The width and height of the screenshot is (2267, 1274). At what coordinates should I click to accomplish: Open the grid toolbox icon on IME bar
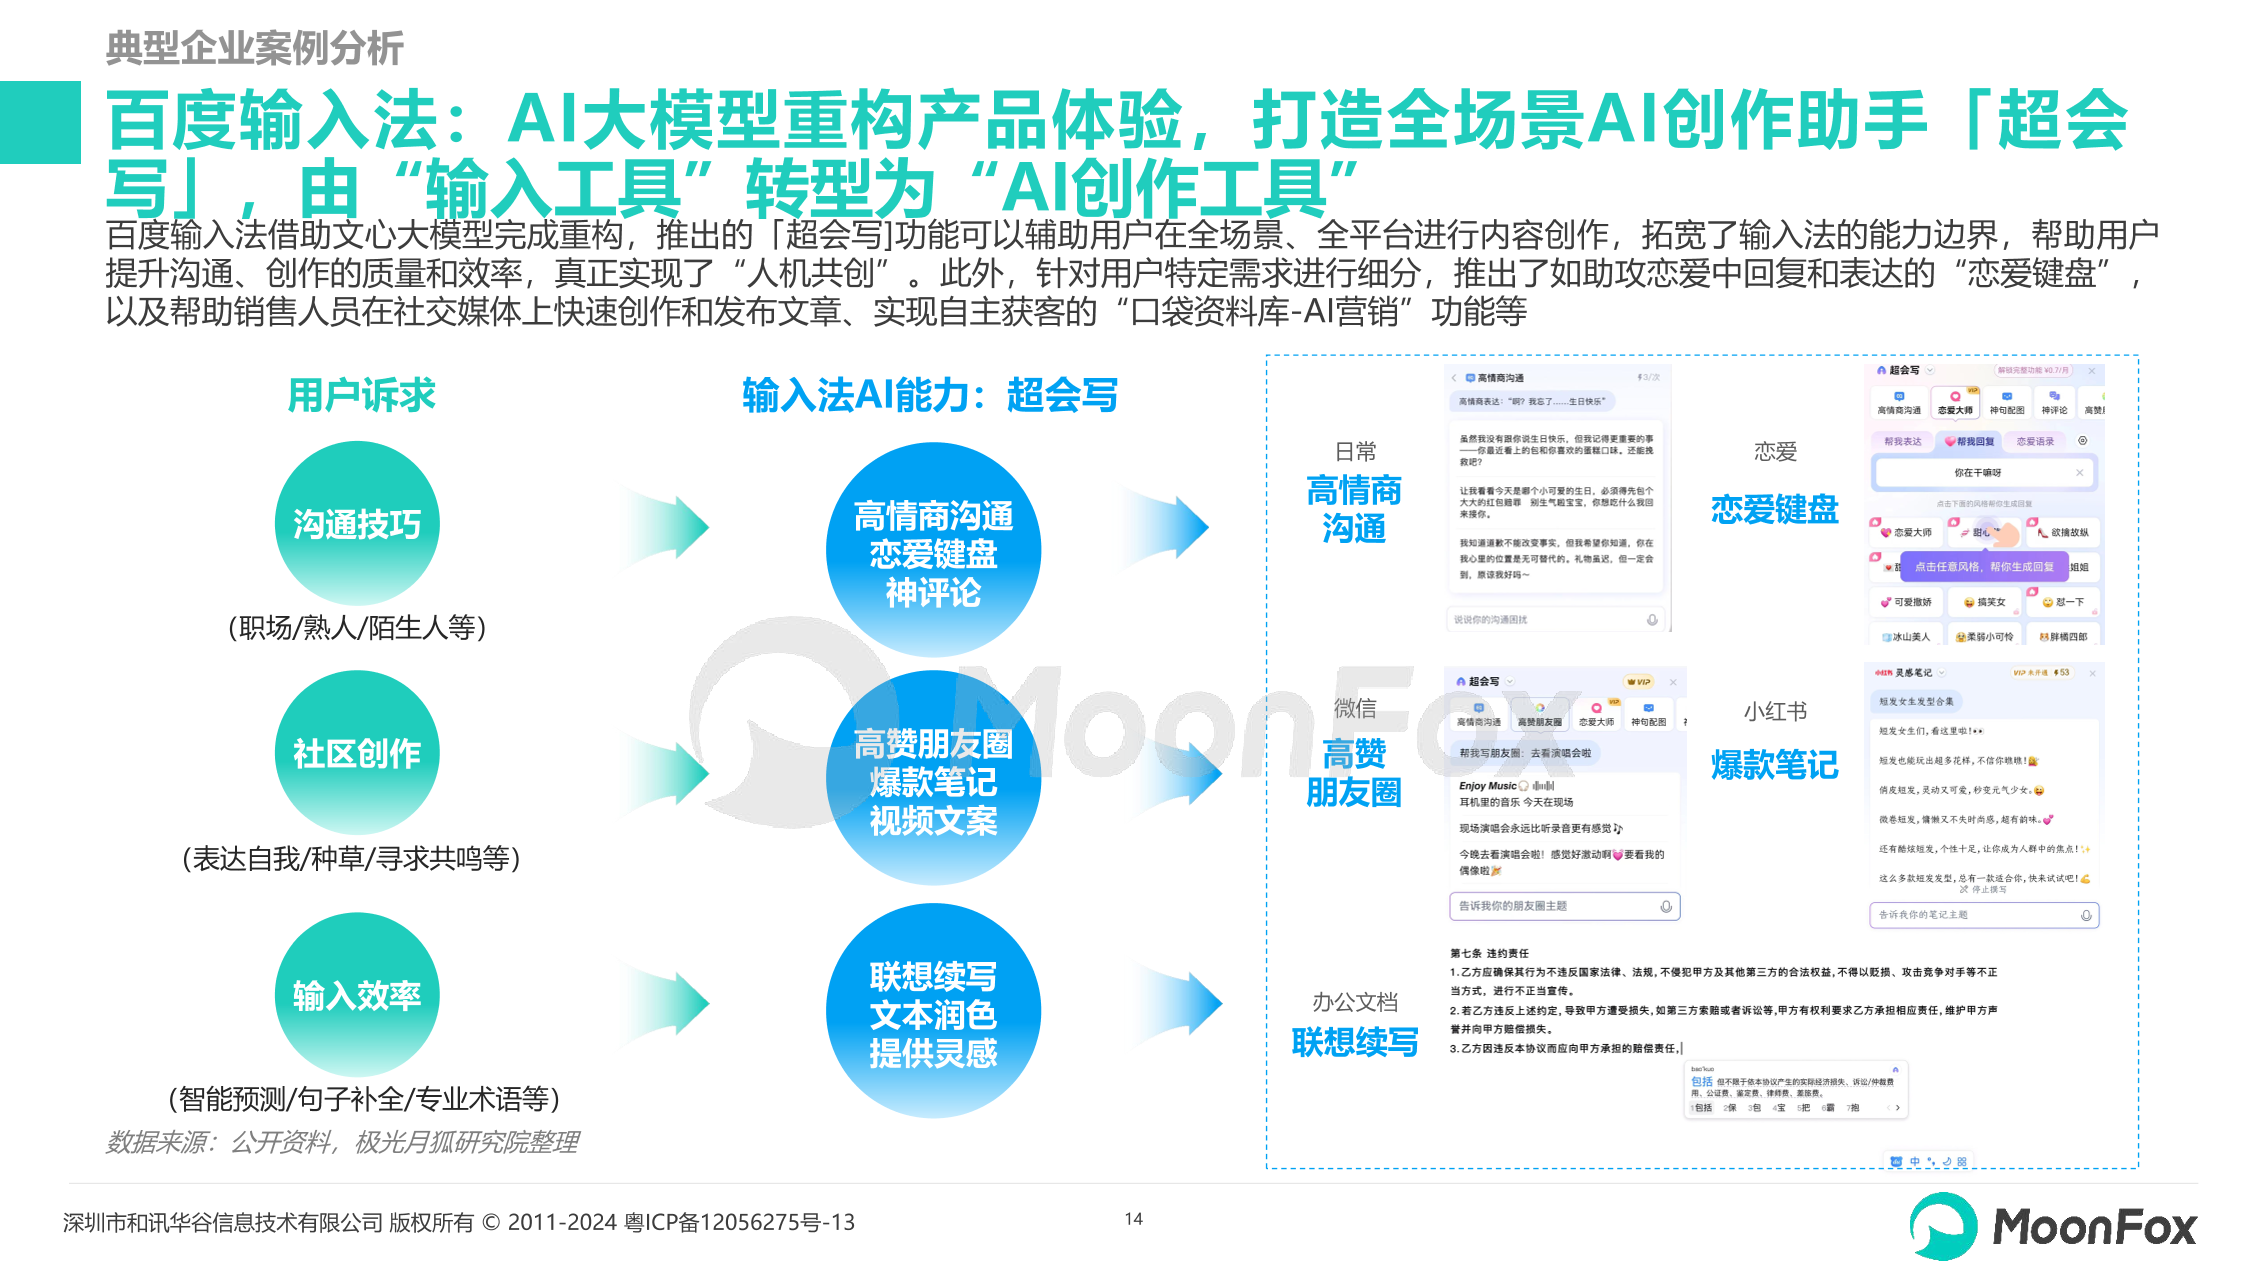tap(1962, 1162)
